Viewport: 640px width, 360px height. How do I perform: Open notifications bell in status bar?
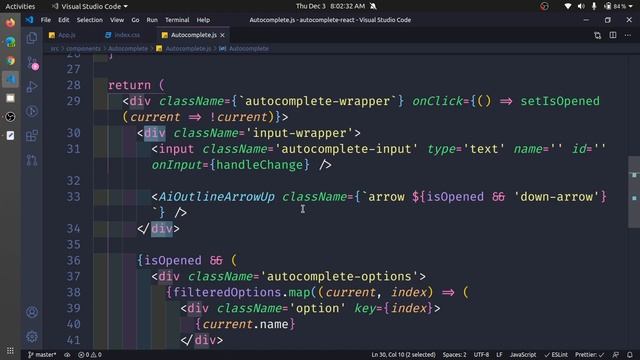630,355
